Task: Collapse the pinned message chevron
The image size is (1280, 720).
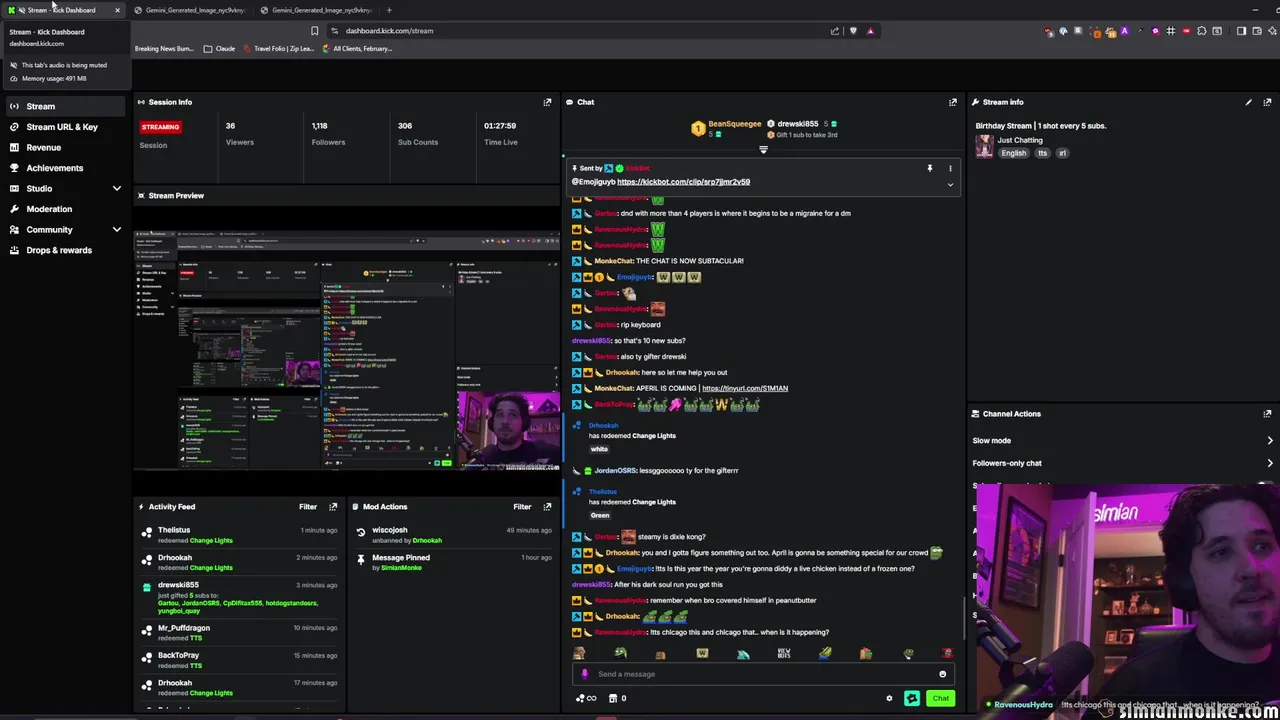Action: [950, 184]
